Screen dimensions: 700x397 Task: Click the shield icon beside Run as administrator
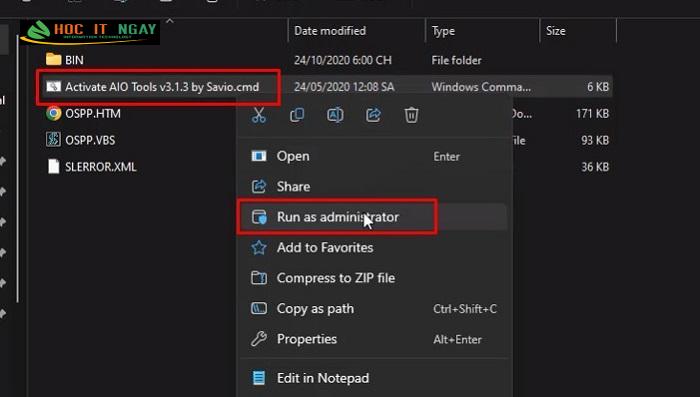[x=259, y=217]
